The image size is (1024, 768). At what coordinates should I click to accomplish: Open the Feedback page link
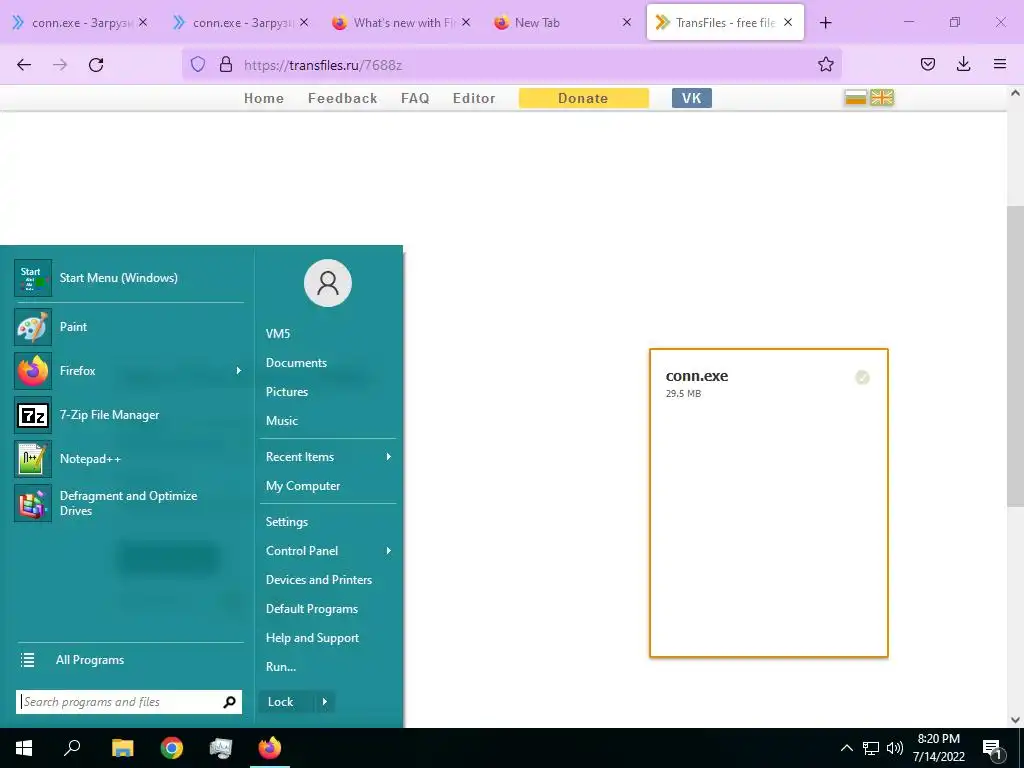pyautogui.click(x=342, y=98)
